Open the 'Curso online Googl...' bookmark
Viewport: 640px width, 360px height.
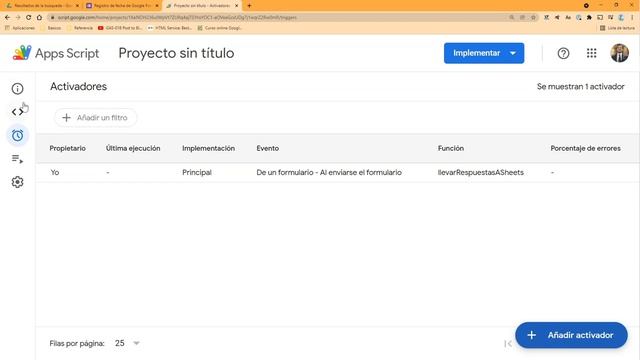click(x=220, y=28)
